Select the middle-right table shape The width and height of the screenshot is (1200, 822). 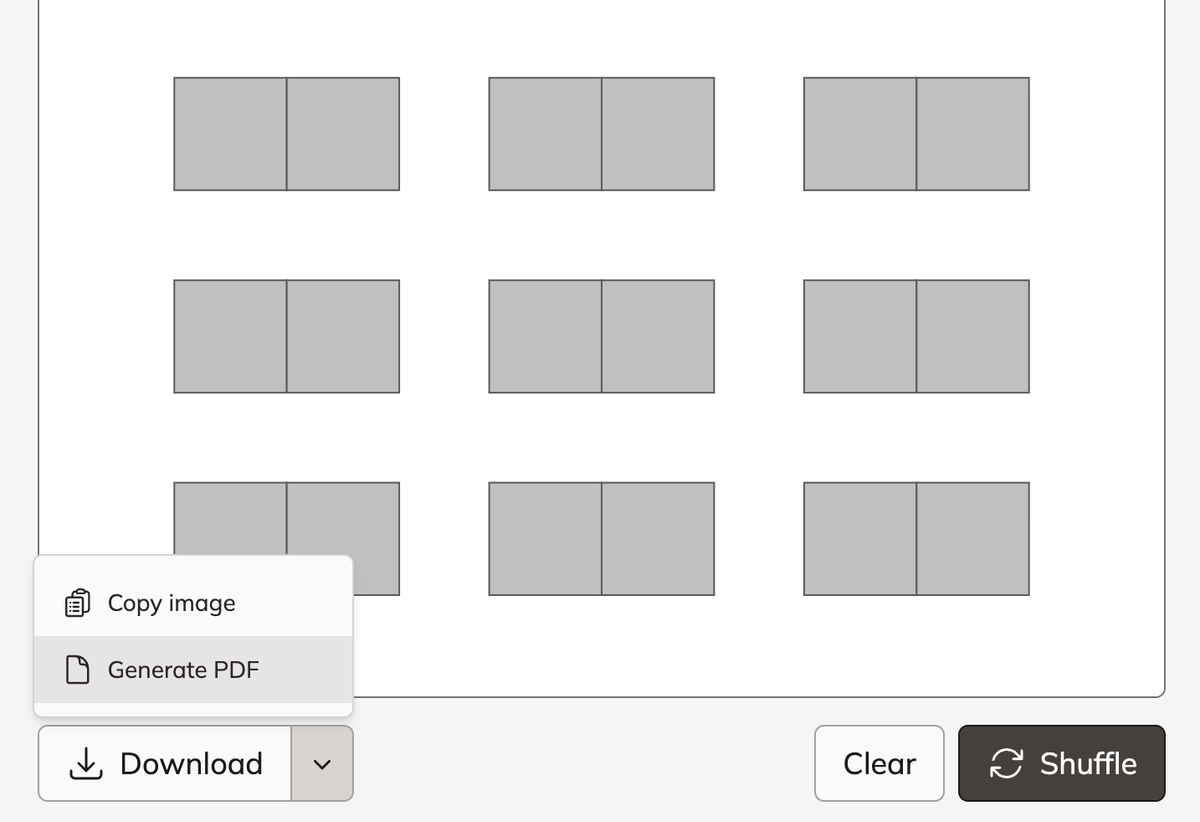pyautogui.click(x=916, y=336)
